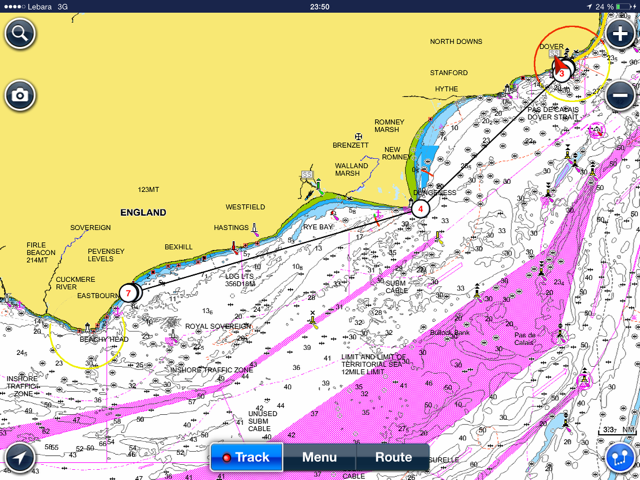Open the Menu tab

[319, 457]
